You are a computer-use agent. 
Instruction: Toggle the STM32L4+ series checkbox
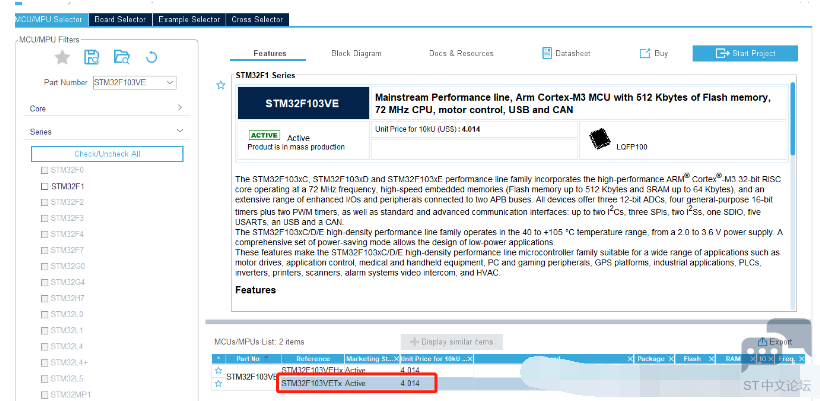tap(44, 363)
